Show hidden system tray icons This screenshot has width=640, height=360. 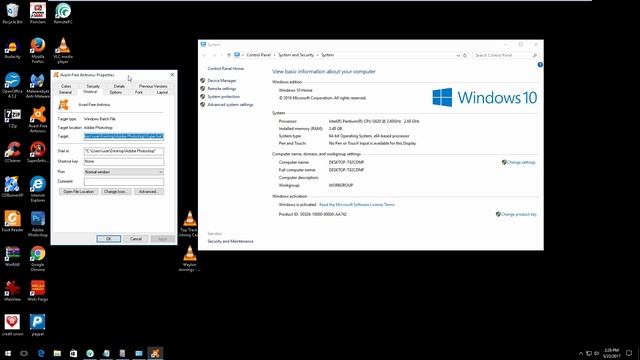point(581,353)
